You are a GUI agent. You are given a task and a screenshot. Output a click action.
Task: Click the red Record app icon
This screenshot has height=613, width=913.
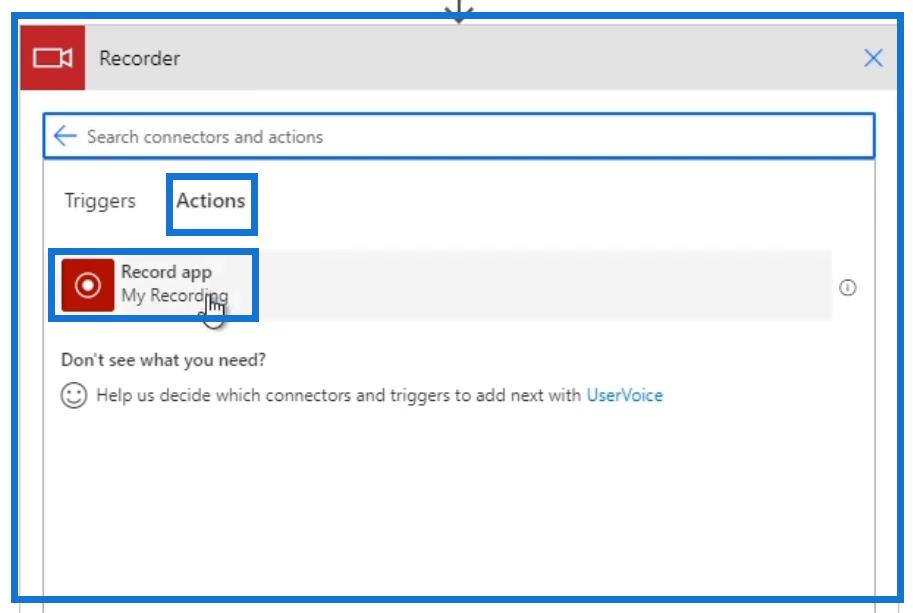point(88,285)
